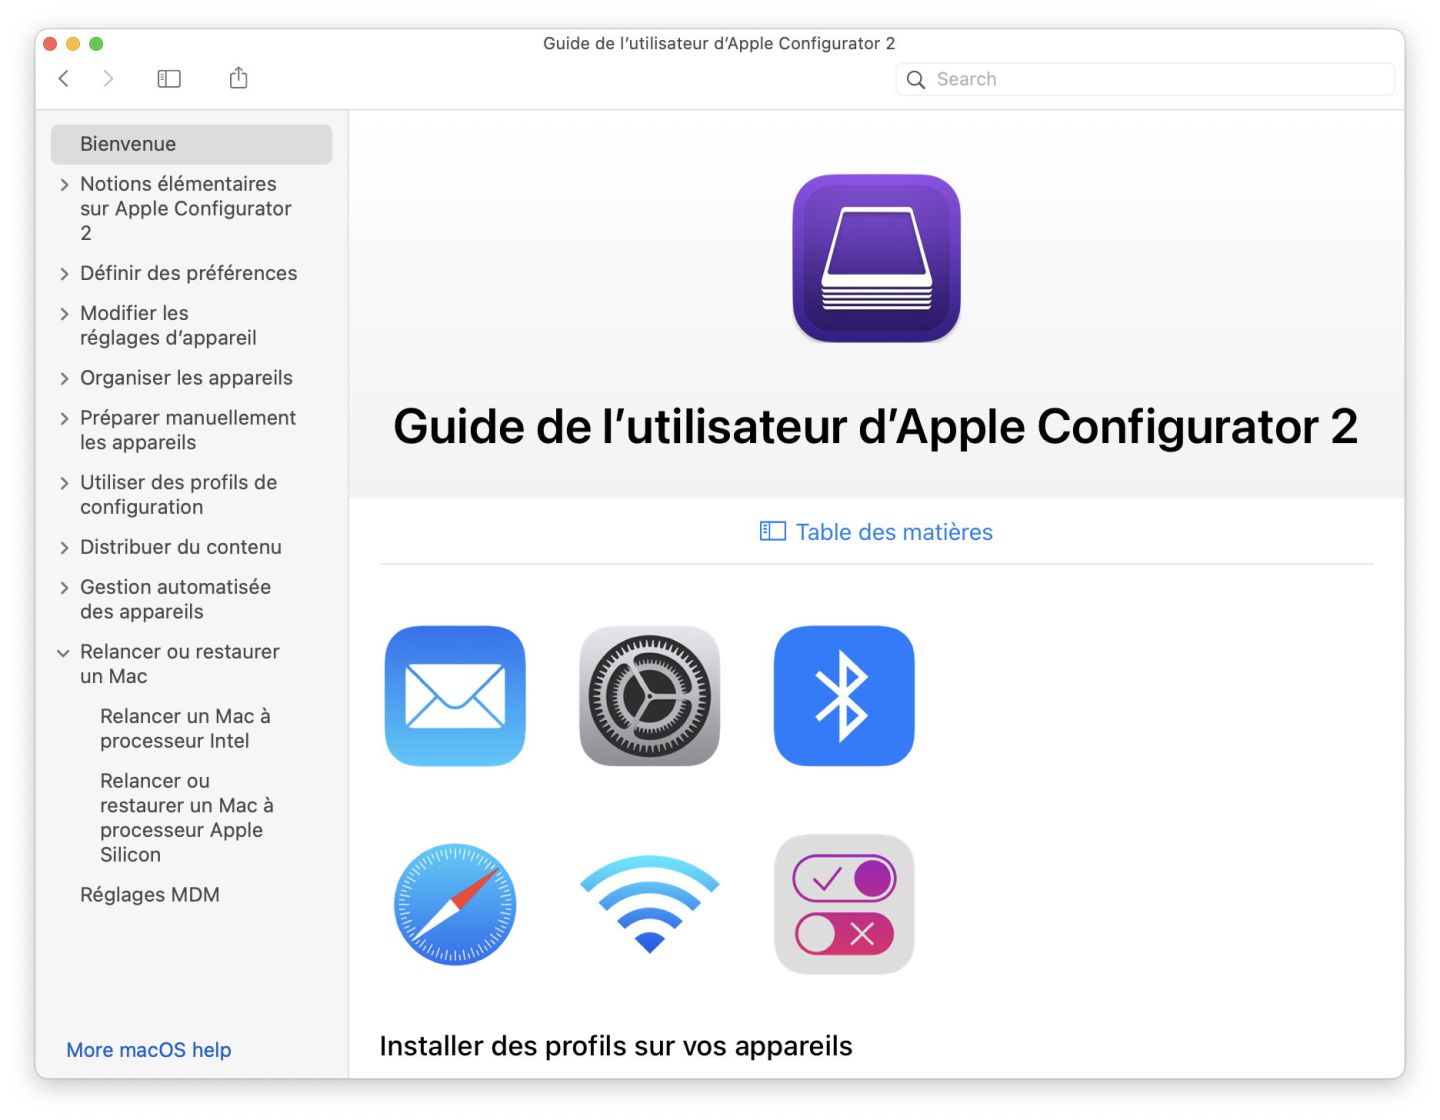Minimize the window with yellow button
Image resolution: width=1440 pixels, height=1120 pixels.
(x=73, y=44)
